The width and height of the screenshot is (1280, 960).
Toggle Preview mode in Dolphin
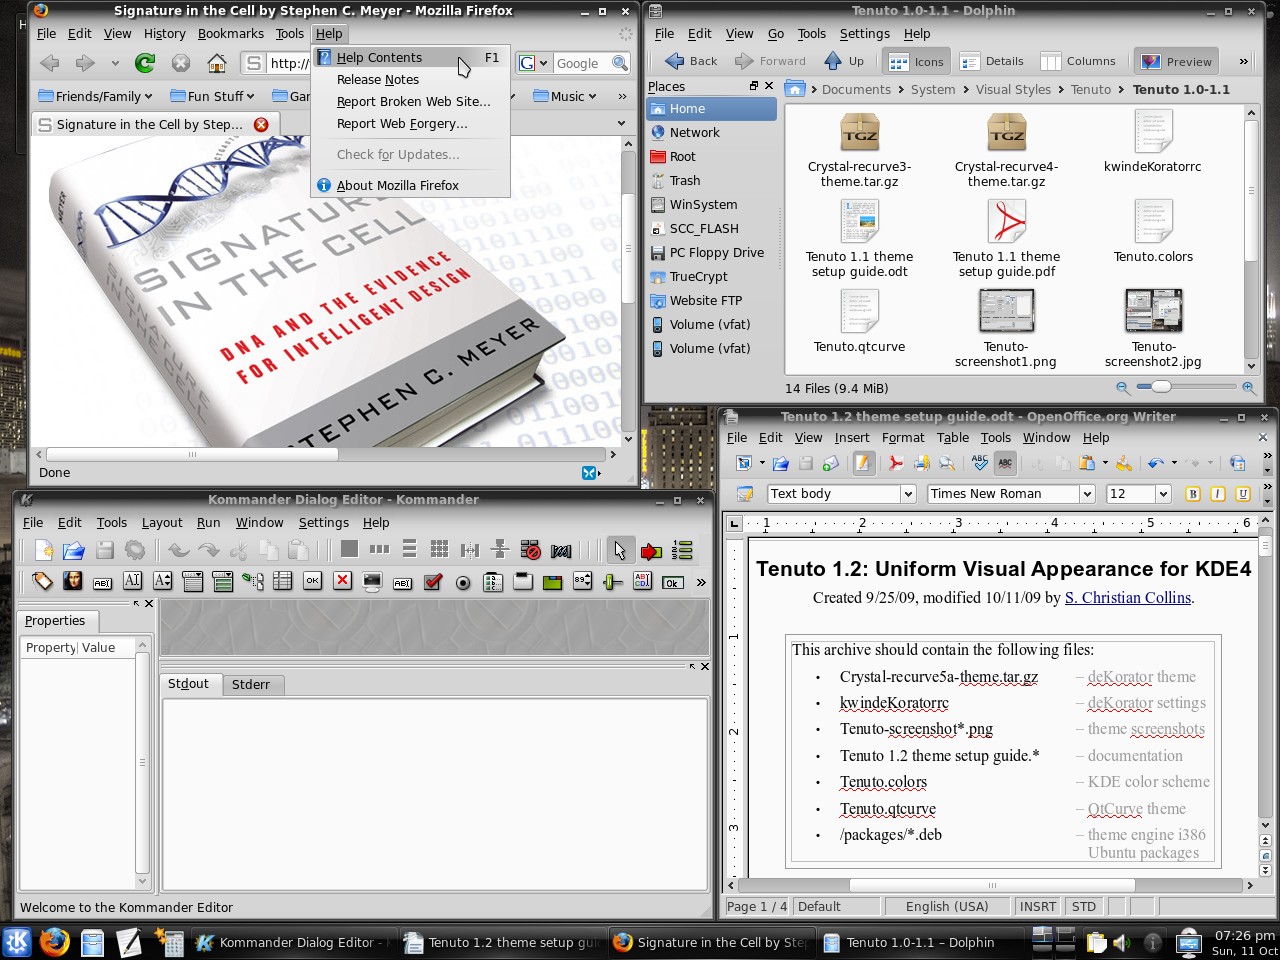(x=1177, y=61)
